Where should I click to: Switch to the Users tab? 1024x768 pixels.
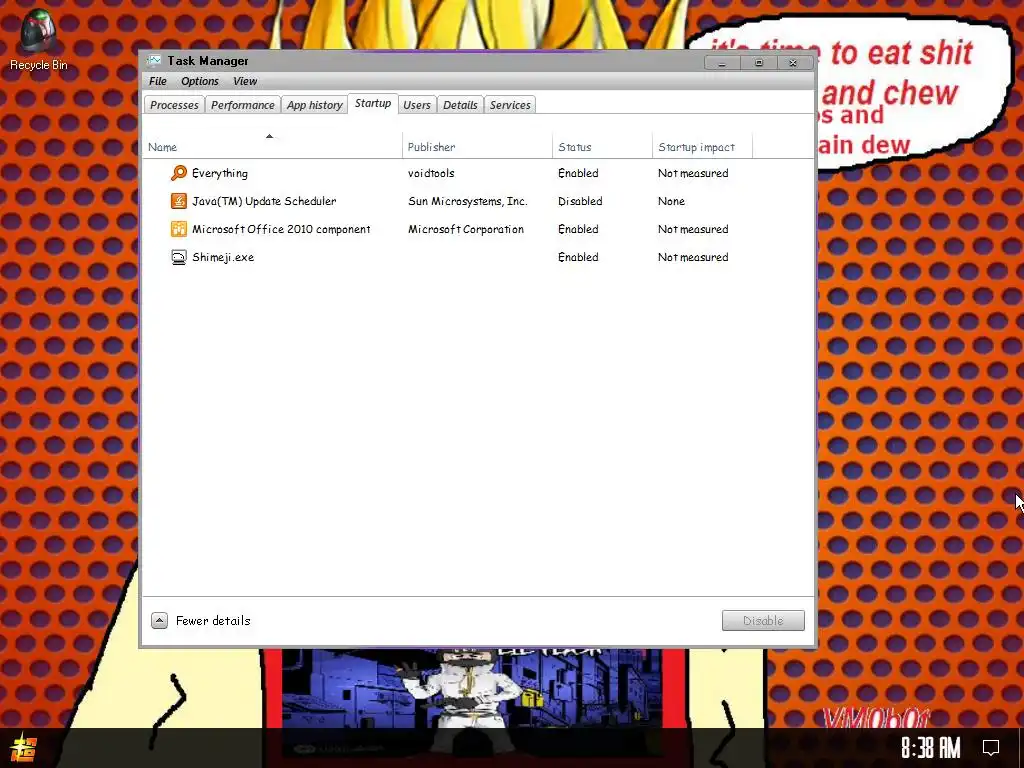(x=417, y=105)
